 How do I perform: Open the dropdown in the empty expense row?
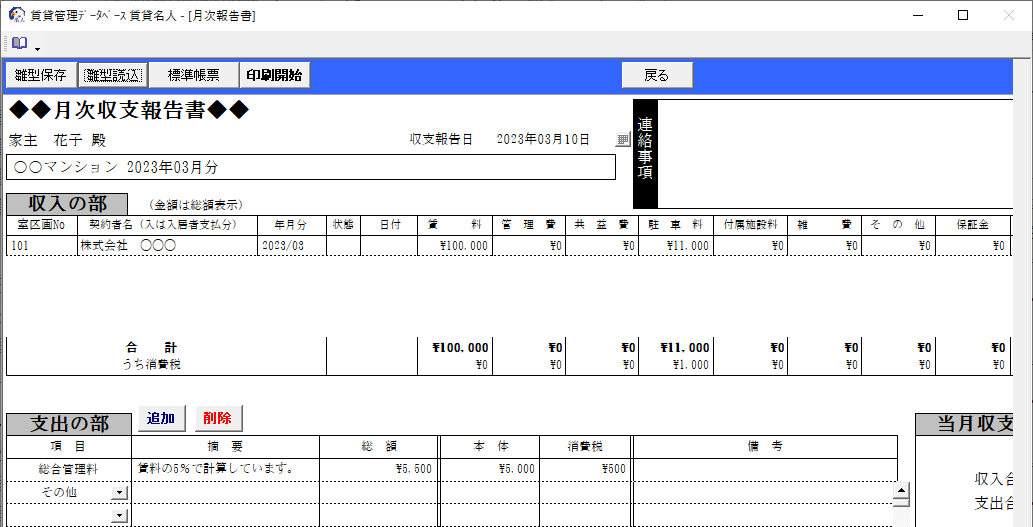click(x=120, y=515)
